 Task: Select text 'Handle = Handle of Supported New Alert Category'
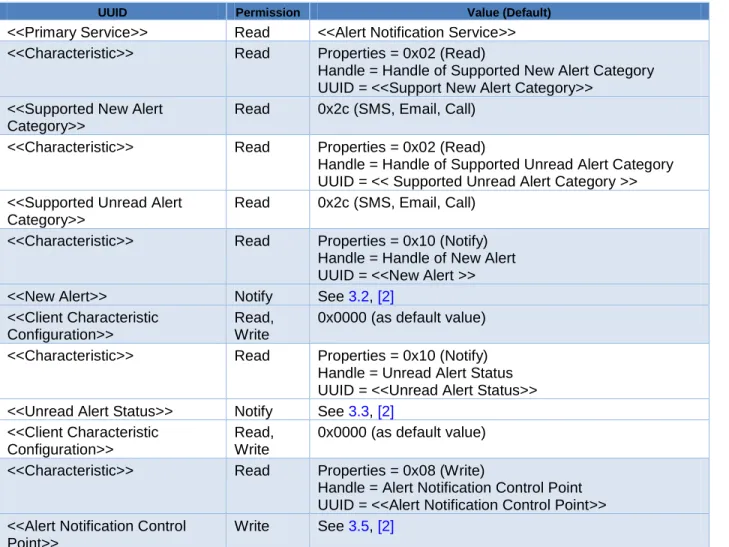[486, 71]
